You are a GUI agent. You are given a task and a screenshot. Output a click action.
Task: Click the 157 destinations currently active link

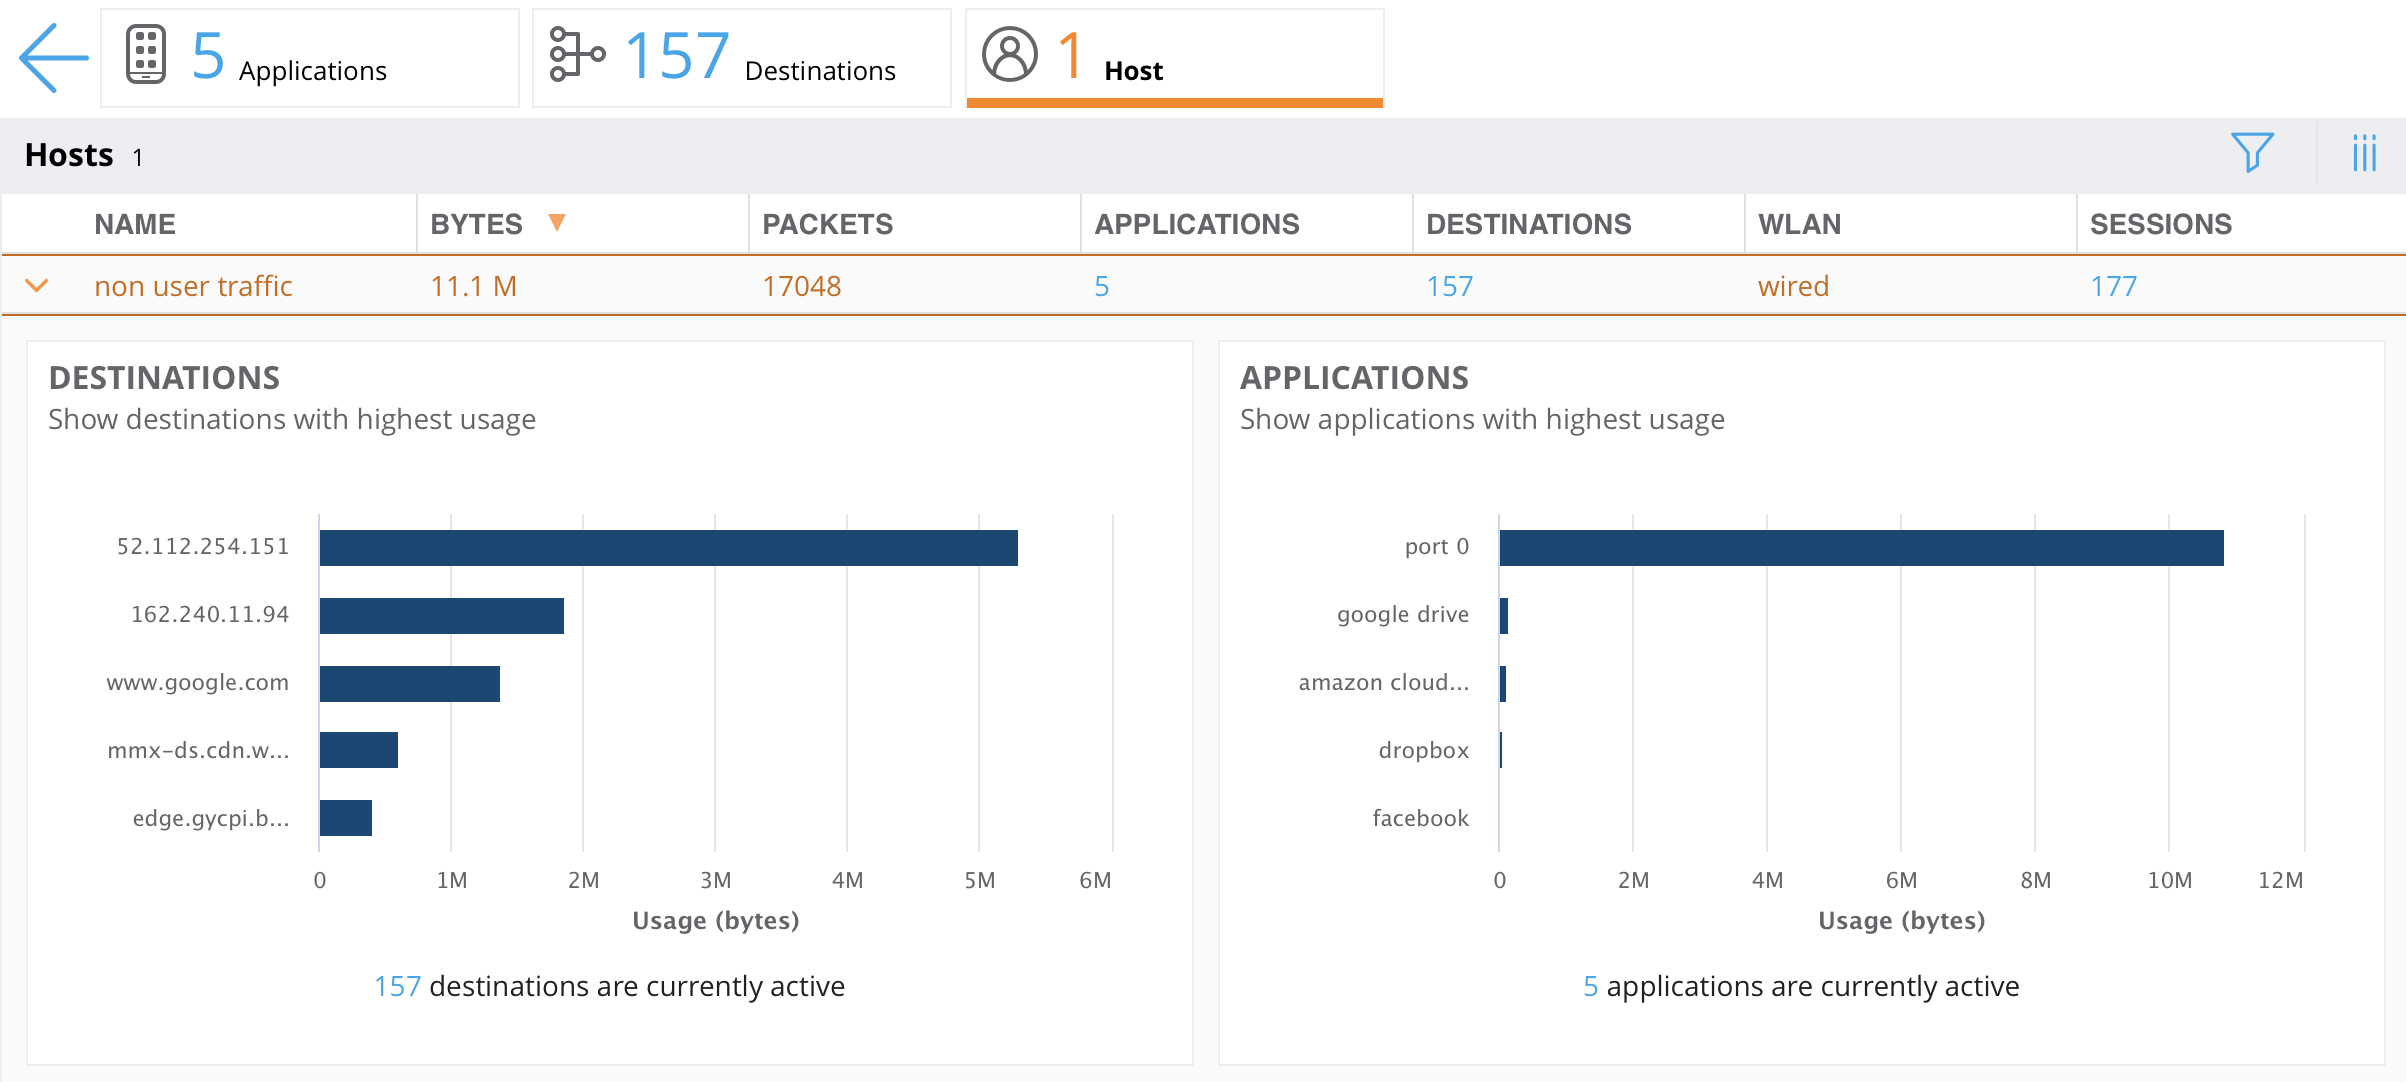[397, 986]
